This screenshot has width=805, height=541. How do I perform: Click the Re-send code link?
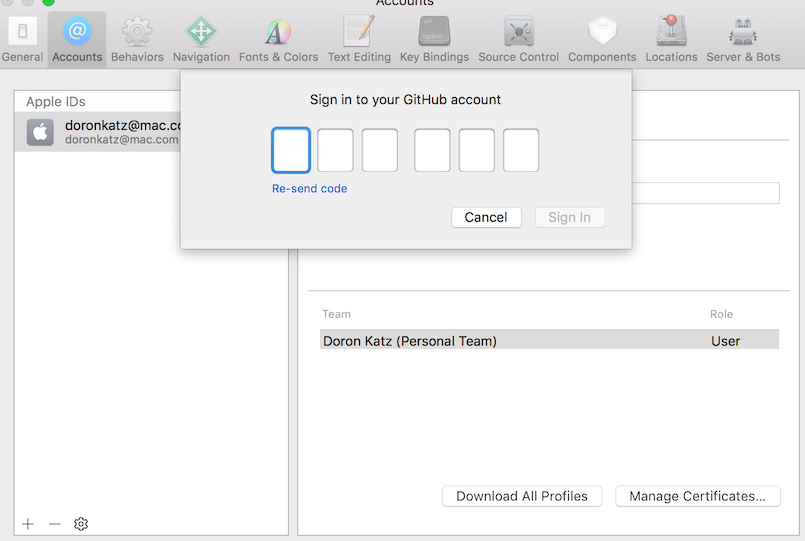point(310,188)
